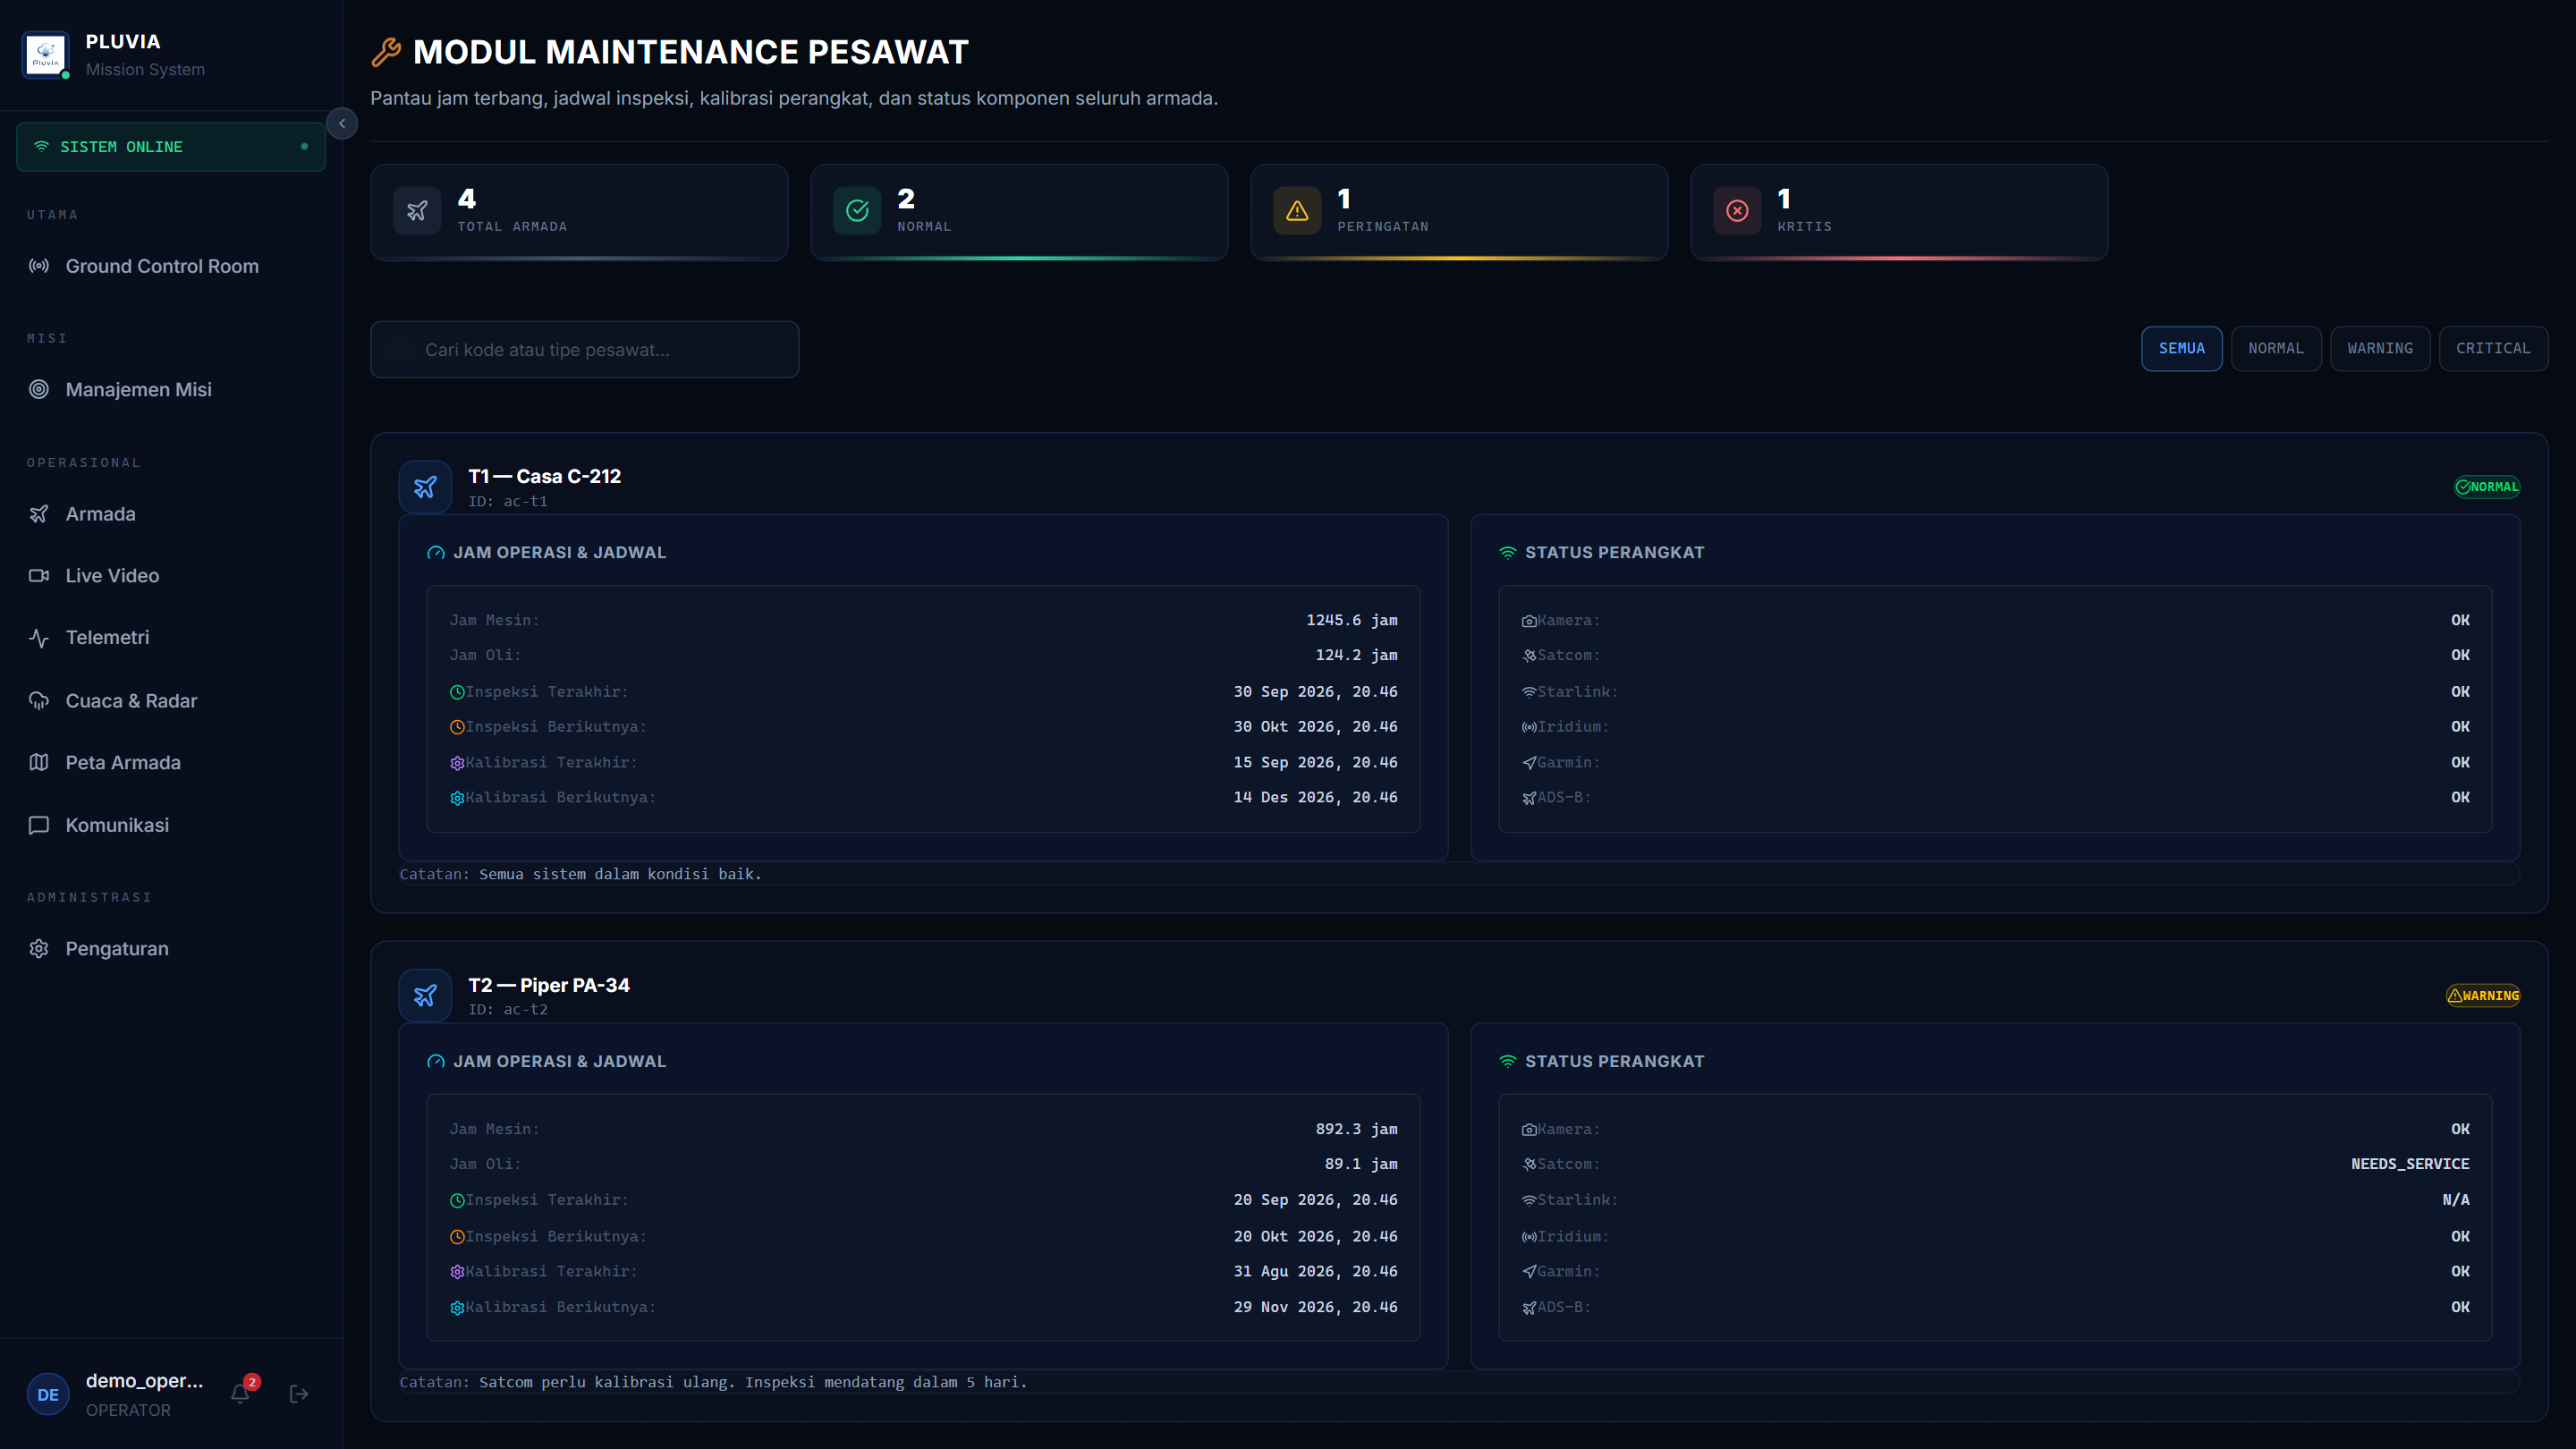Viewport: 2576px width, 1449px height.
Task: Click the Total Armada plane icon
Action: [x=417, y=211]
